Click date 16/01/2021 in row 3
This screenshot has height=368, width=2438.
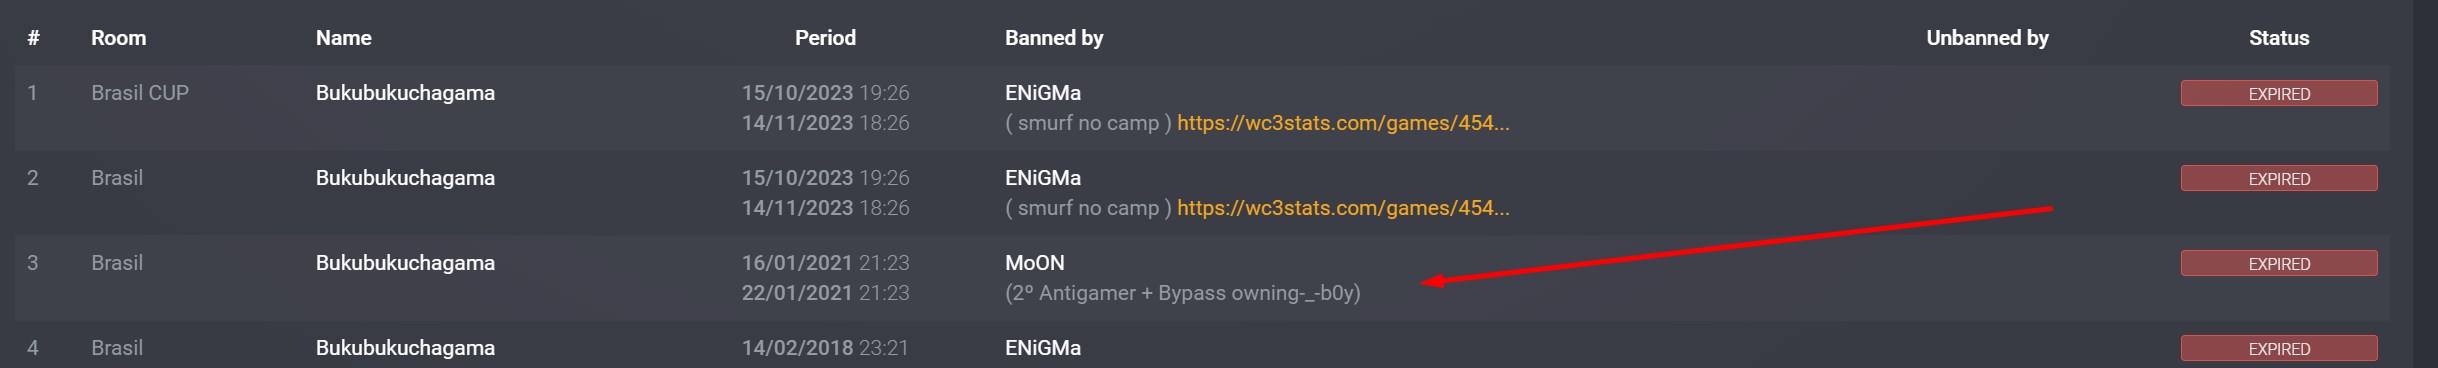(797, 263)
